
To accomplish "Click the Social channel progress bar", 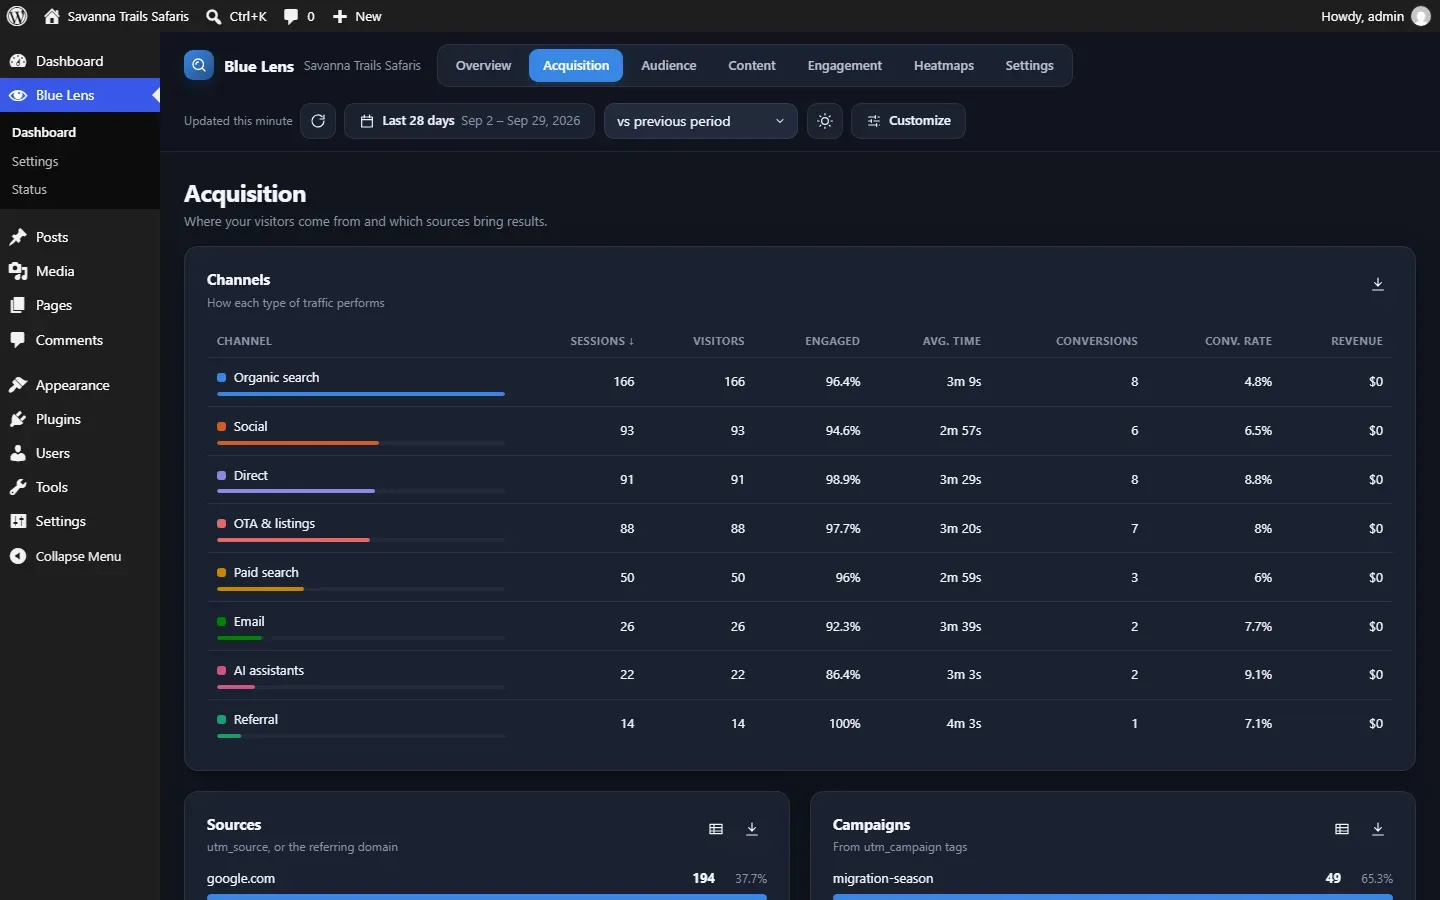I will pyautogui.click(x=361, y=443).
